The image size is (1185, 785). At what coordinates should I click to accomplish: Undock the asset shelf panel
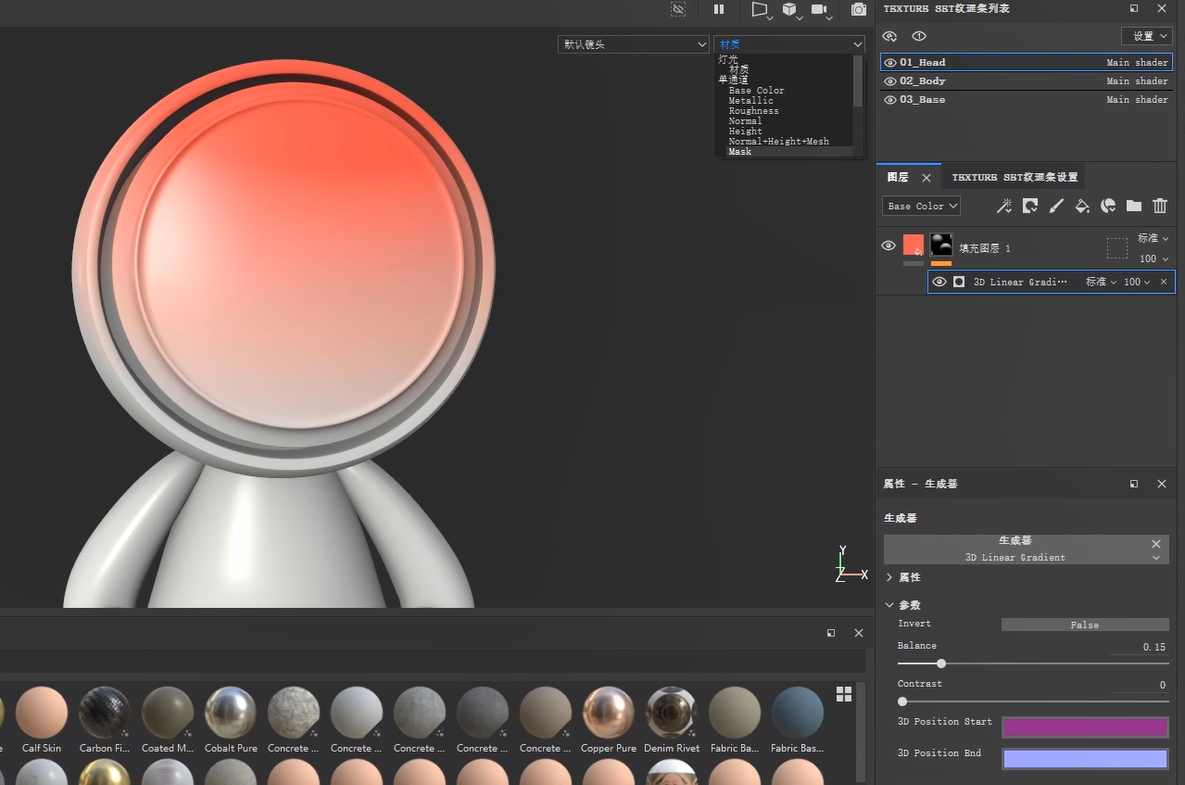point(831,633)
